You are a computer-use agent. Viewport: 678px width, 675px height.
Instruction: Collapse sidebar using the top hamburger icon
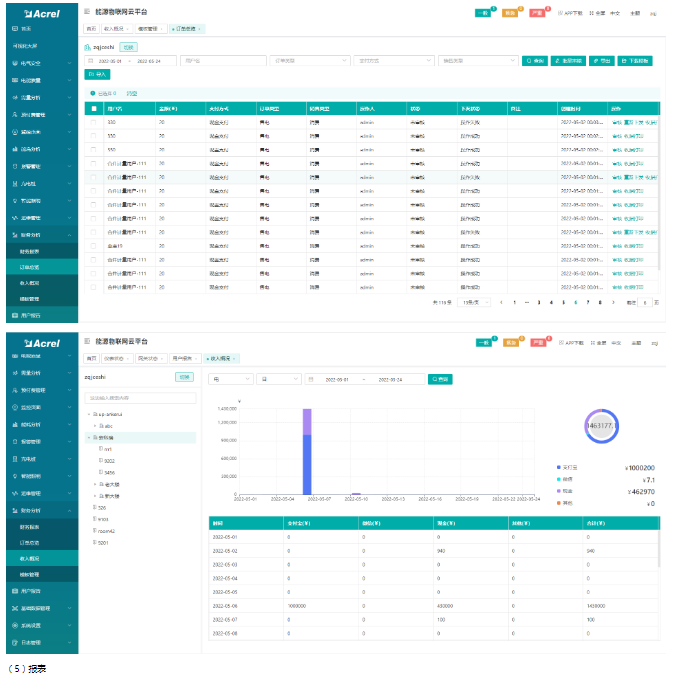87,11
